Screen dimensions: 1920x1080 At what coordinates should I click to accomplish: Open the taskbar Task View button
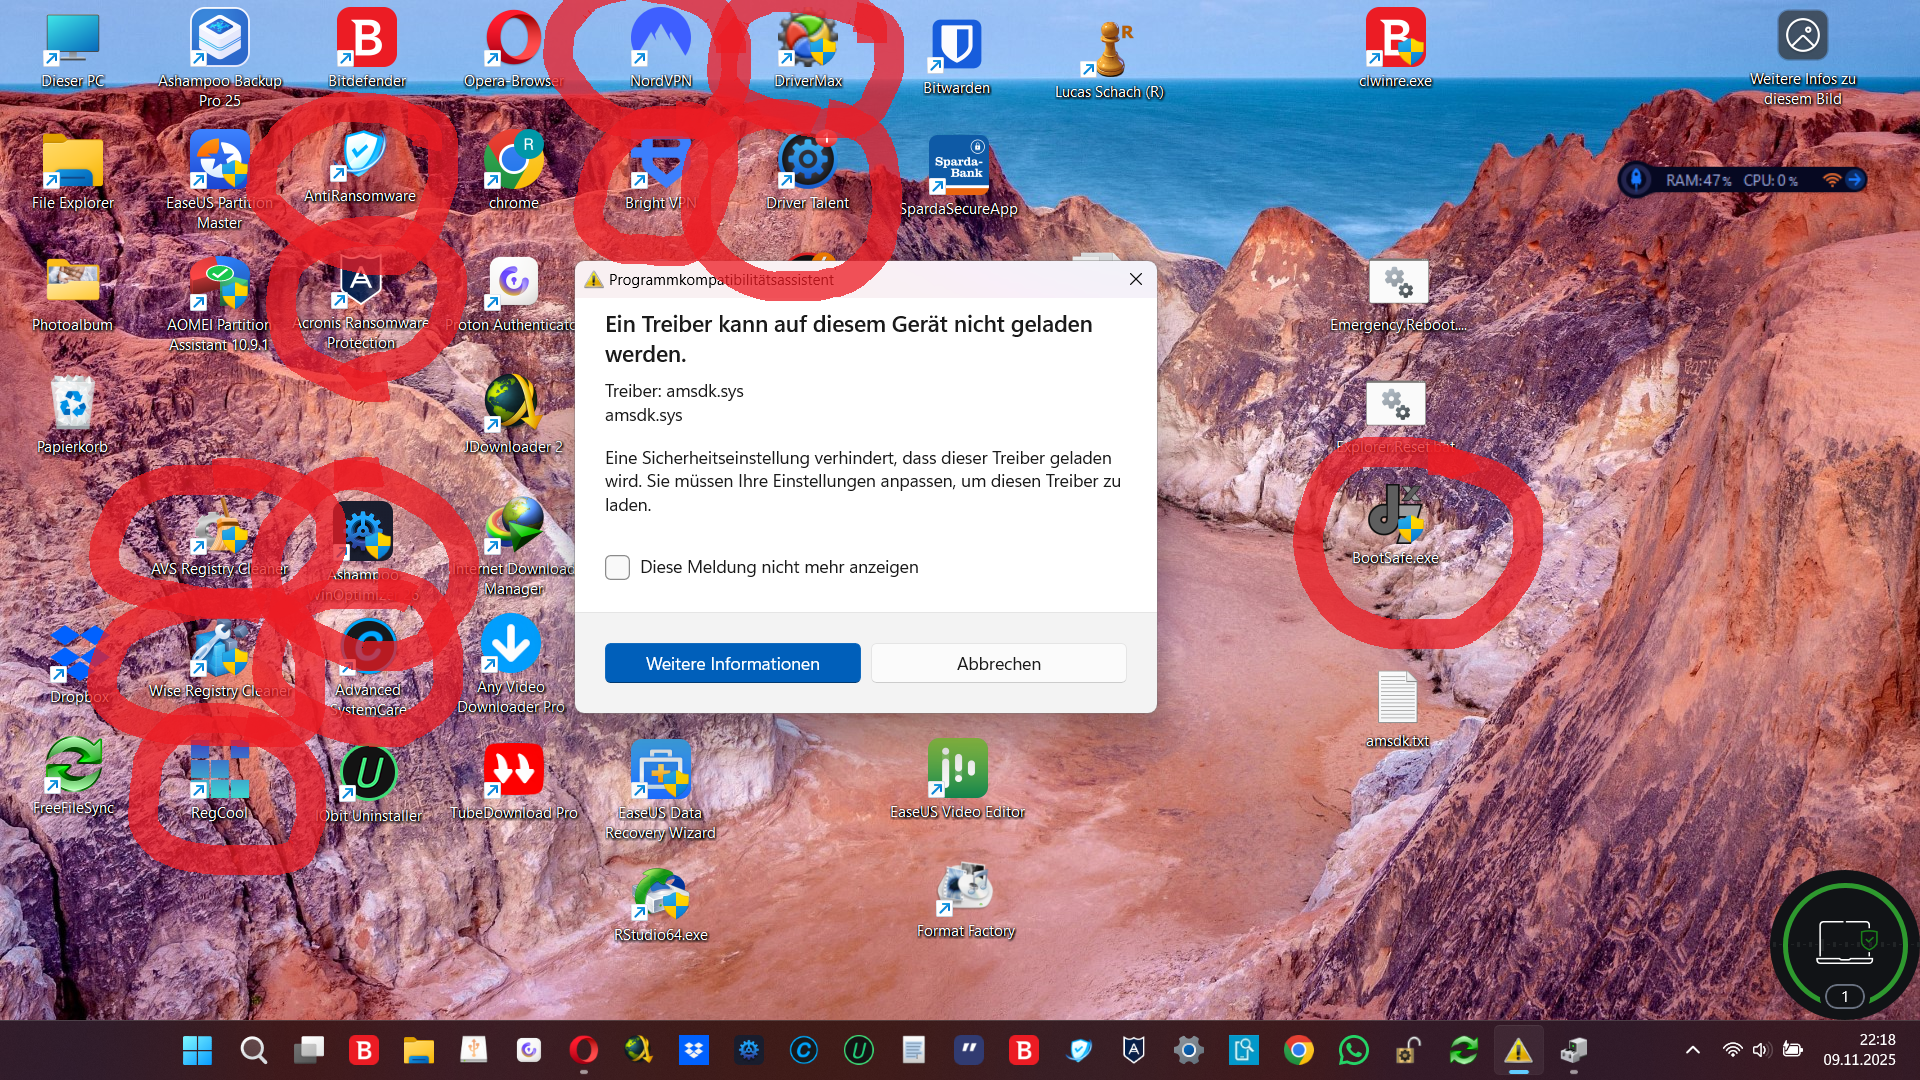pyautogui.click(x=308, y=1050)
